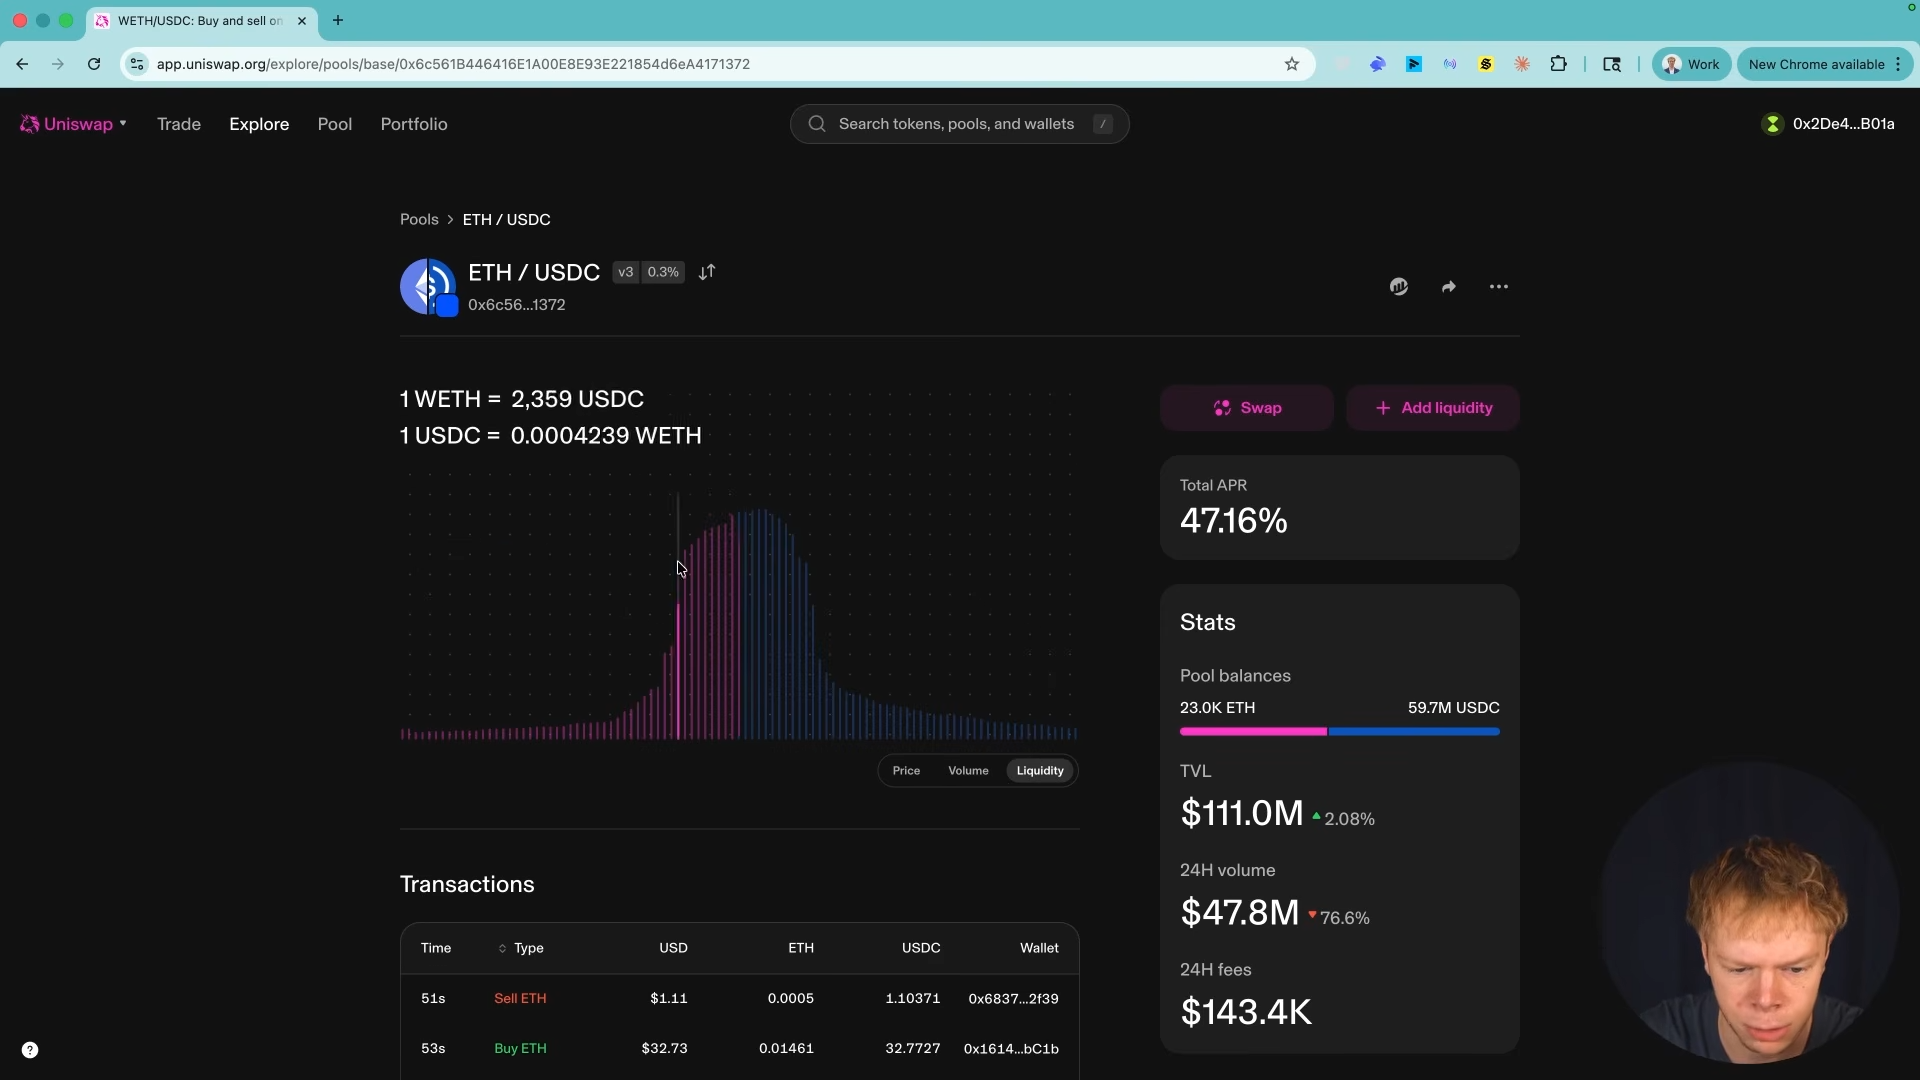The width and height of the screenshot is (1920, 1080).
Task: Click the site information icon in address bar
Action: point(137,64)
